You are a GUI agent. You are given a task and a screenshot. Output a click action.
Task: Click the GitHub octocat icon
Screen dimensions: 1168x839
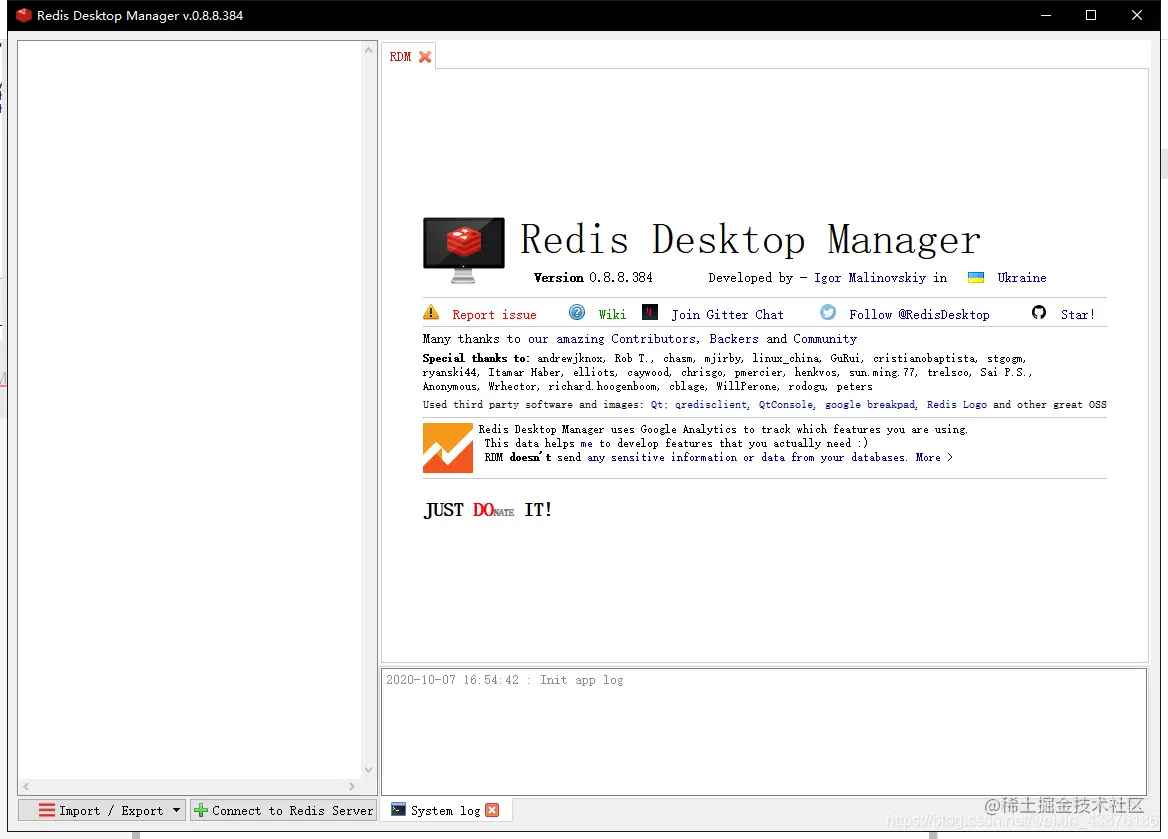[1038, 312]
